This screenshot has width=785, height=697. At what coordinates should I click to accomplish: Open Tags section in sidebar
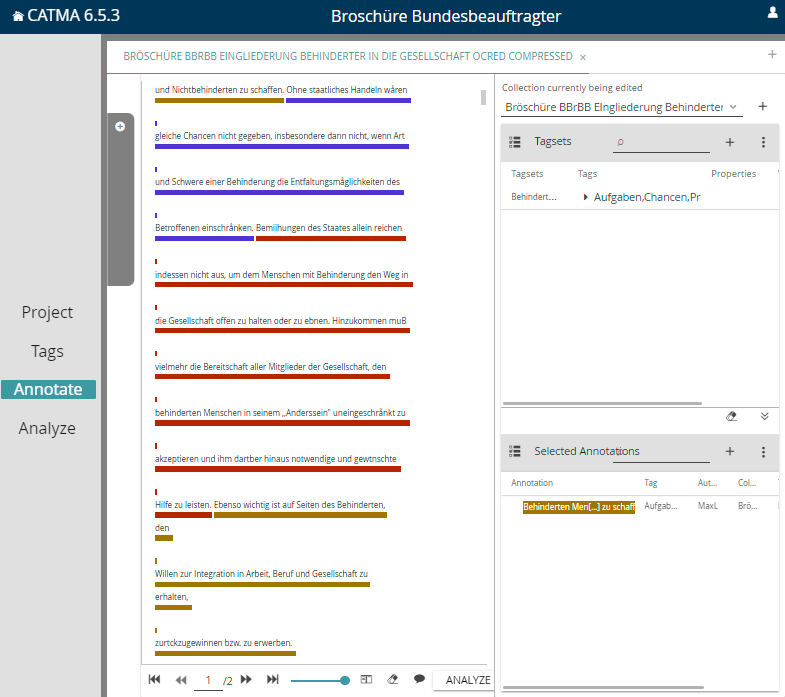(x=48, y=351)
